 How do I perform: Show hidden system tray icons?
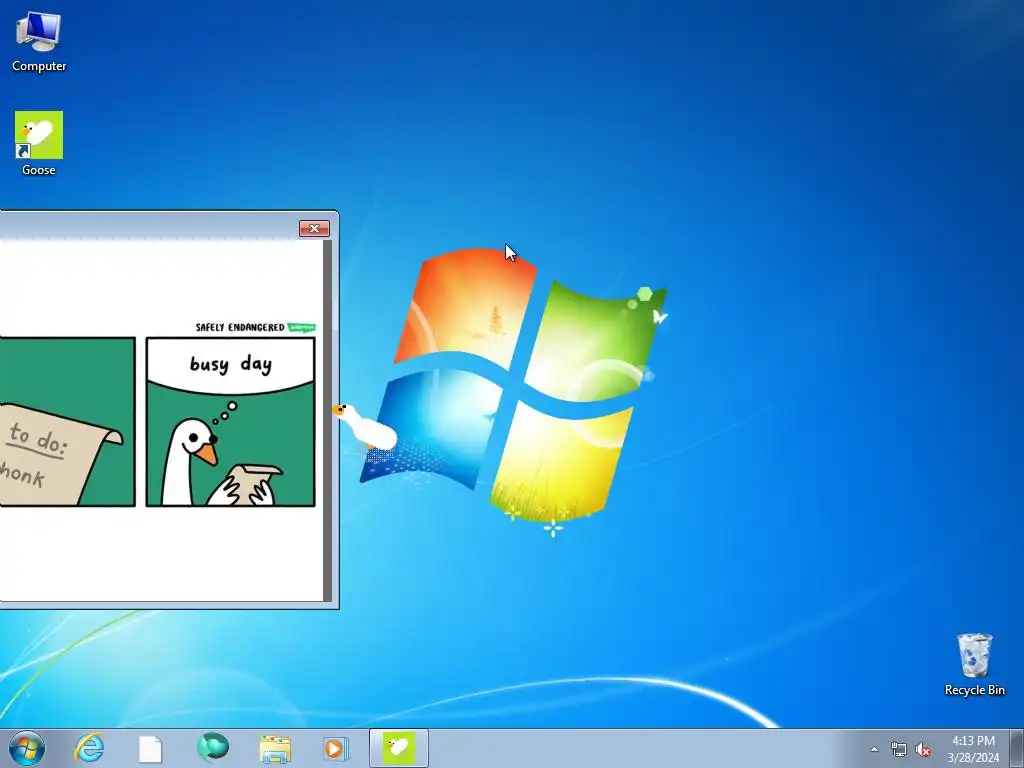coord(874,750)
